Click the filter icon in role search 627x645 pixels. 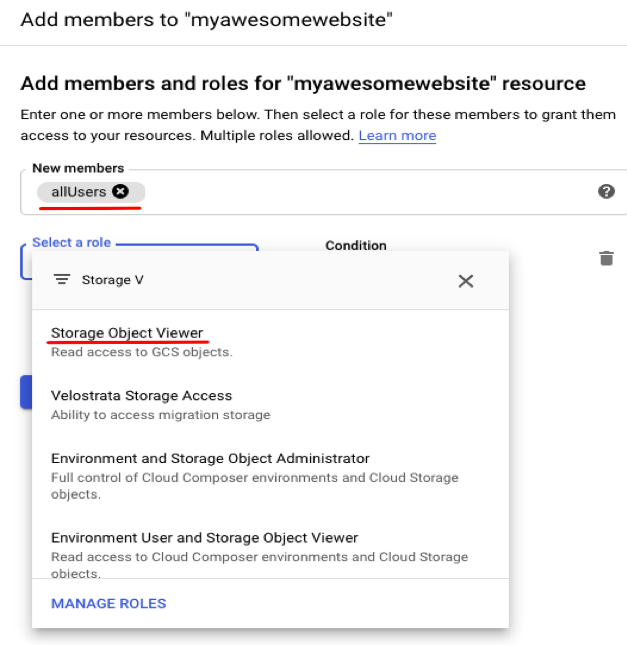[62, 280]
